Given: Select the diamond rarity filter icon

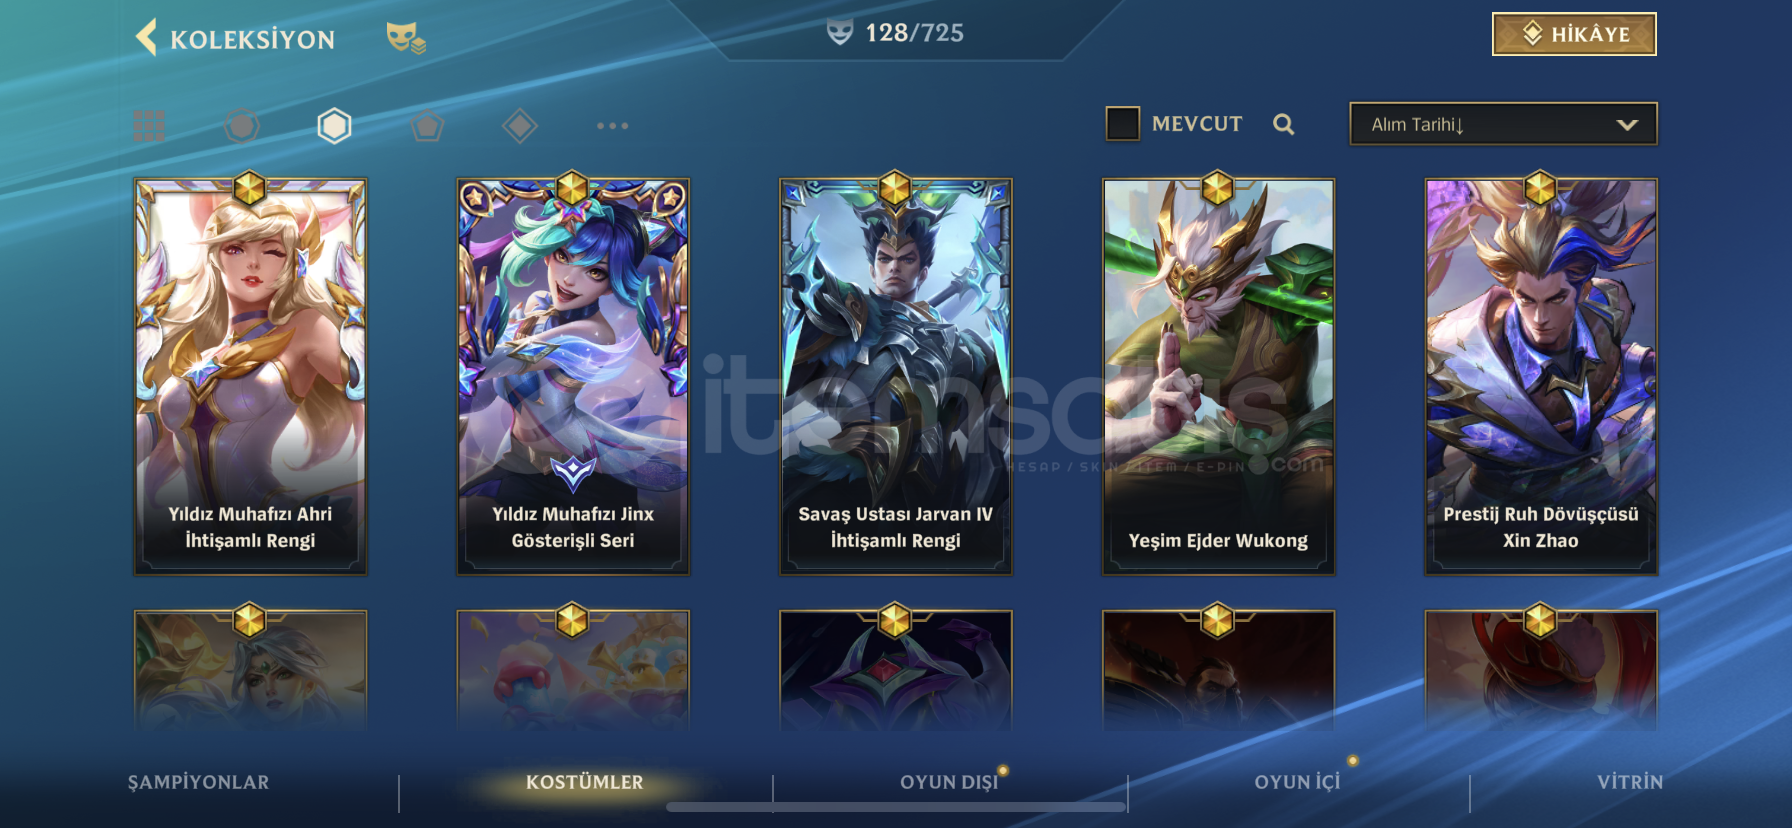Looking at the screenshot, I should 520,126.
